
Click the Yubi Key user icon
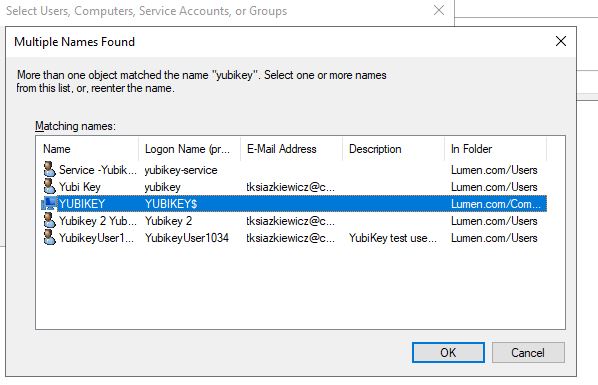(49, 187)
